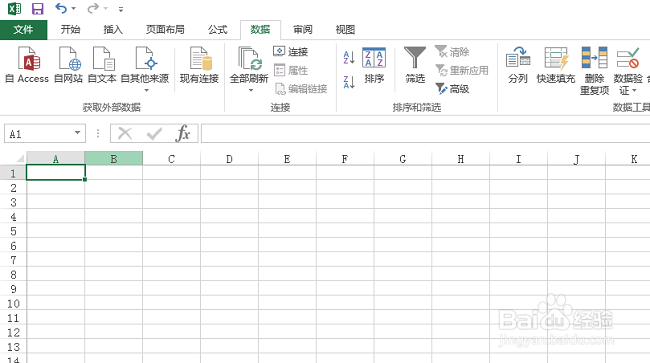Click 重新应用 (Reapply) filter button

[x=462, y=70]
